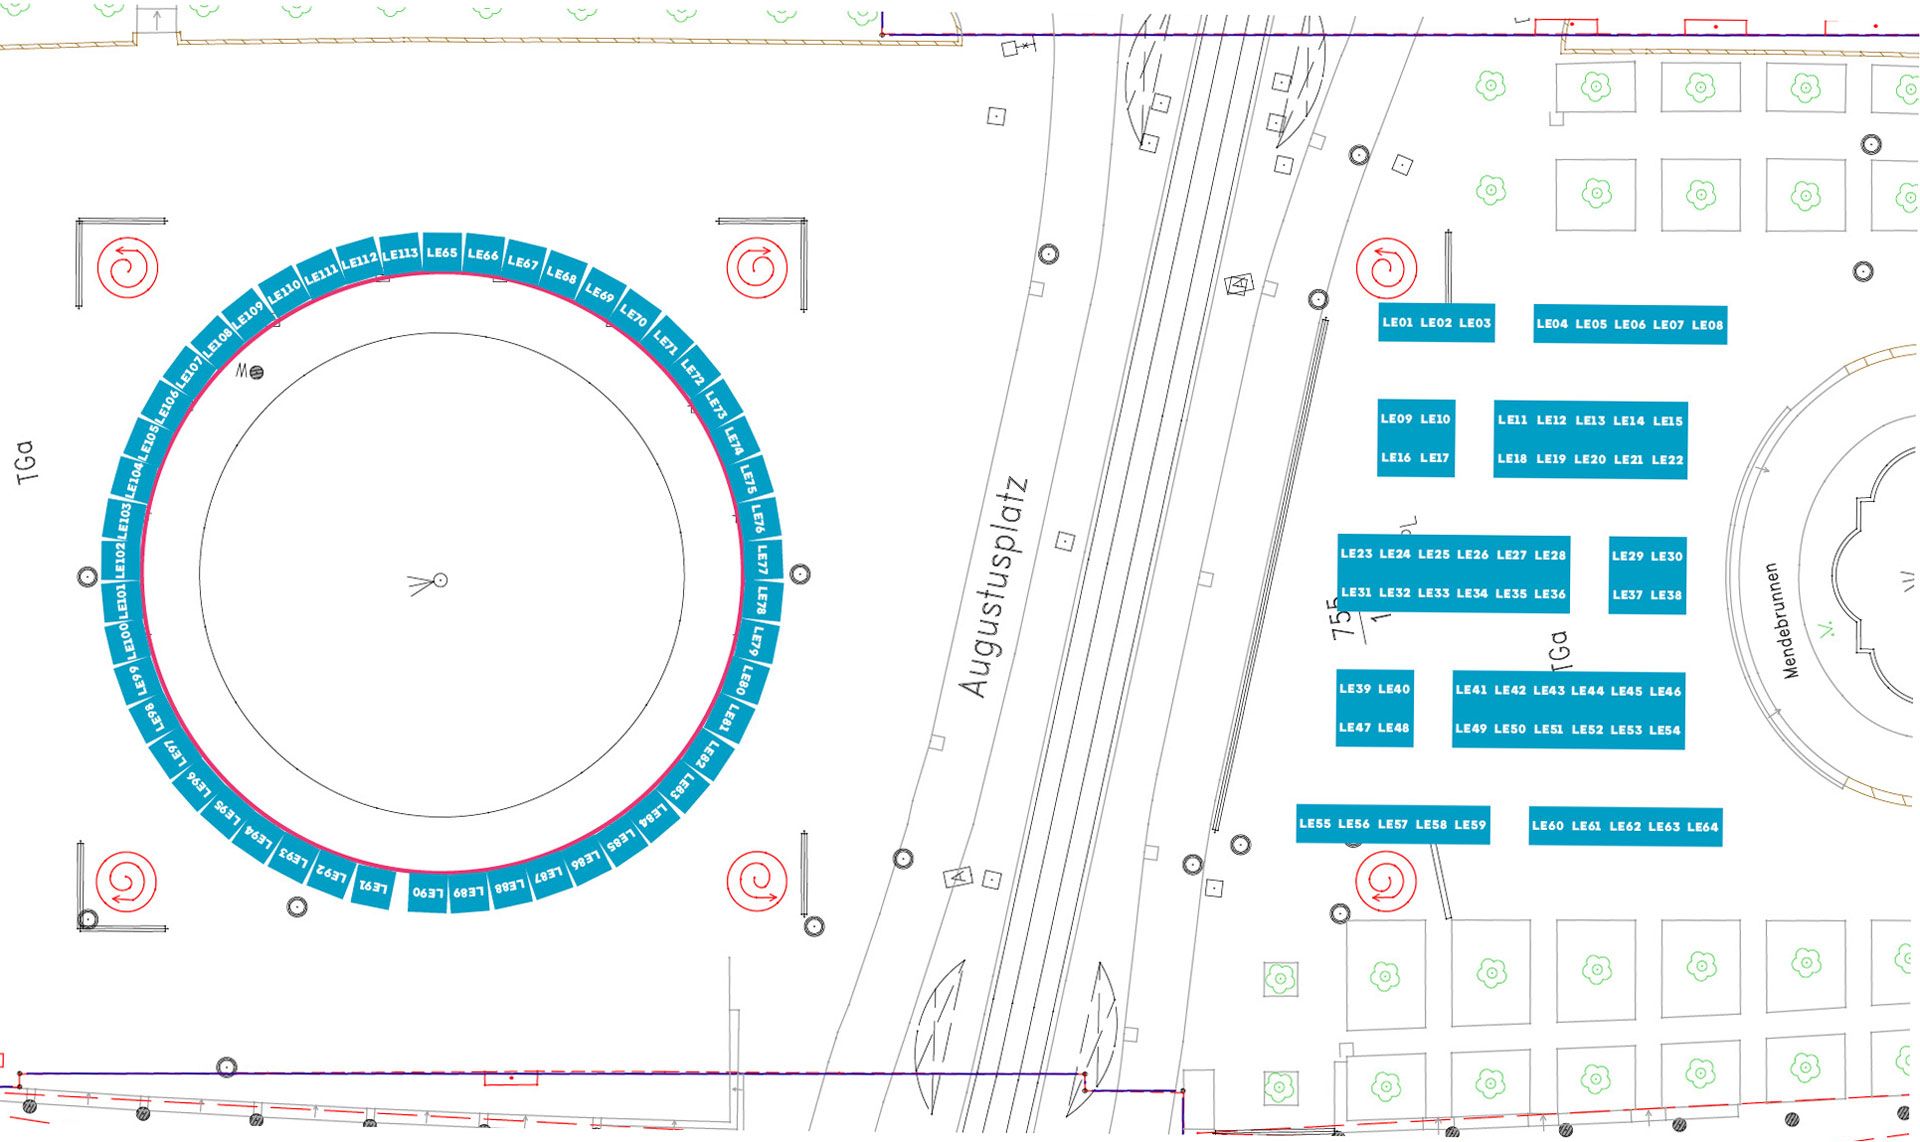This screenshot has width=1920, height=1142.
Task: Choose booth LE38
Action: 1666,595
